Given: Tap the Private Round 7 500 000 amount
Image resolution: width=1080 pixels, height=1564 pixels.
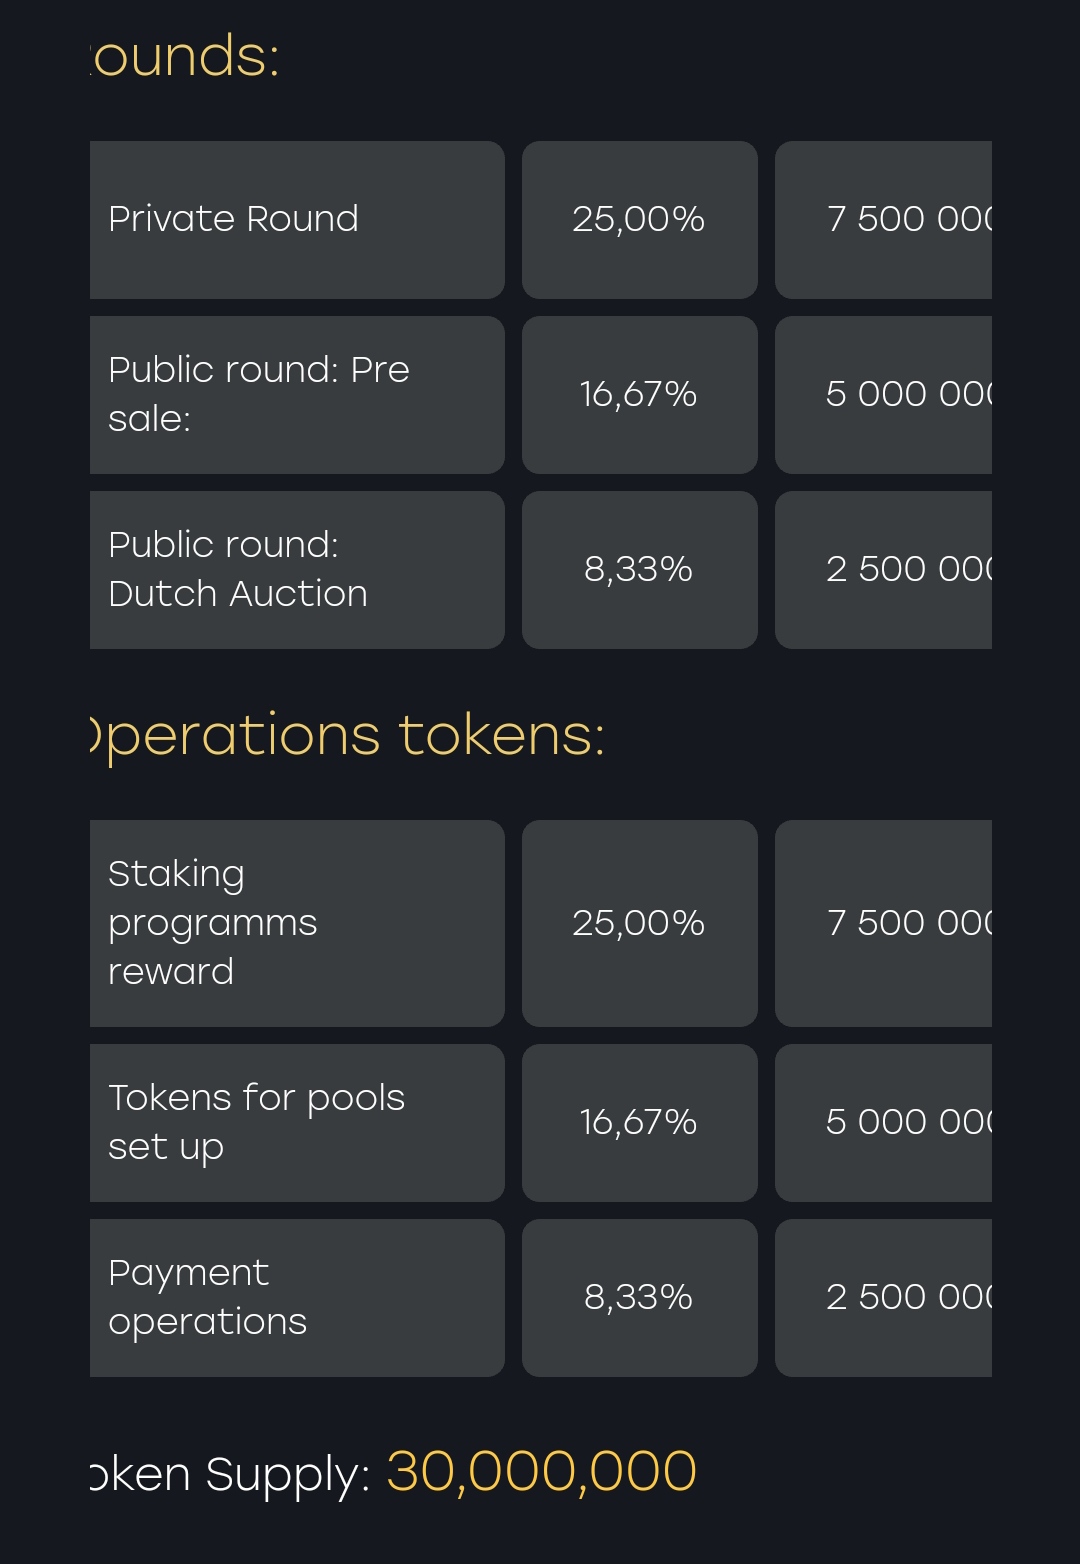Looking at the screenshot, I should 884,220.
